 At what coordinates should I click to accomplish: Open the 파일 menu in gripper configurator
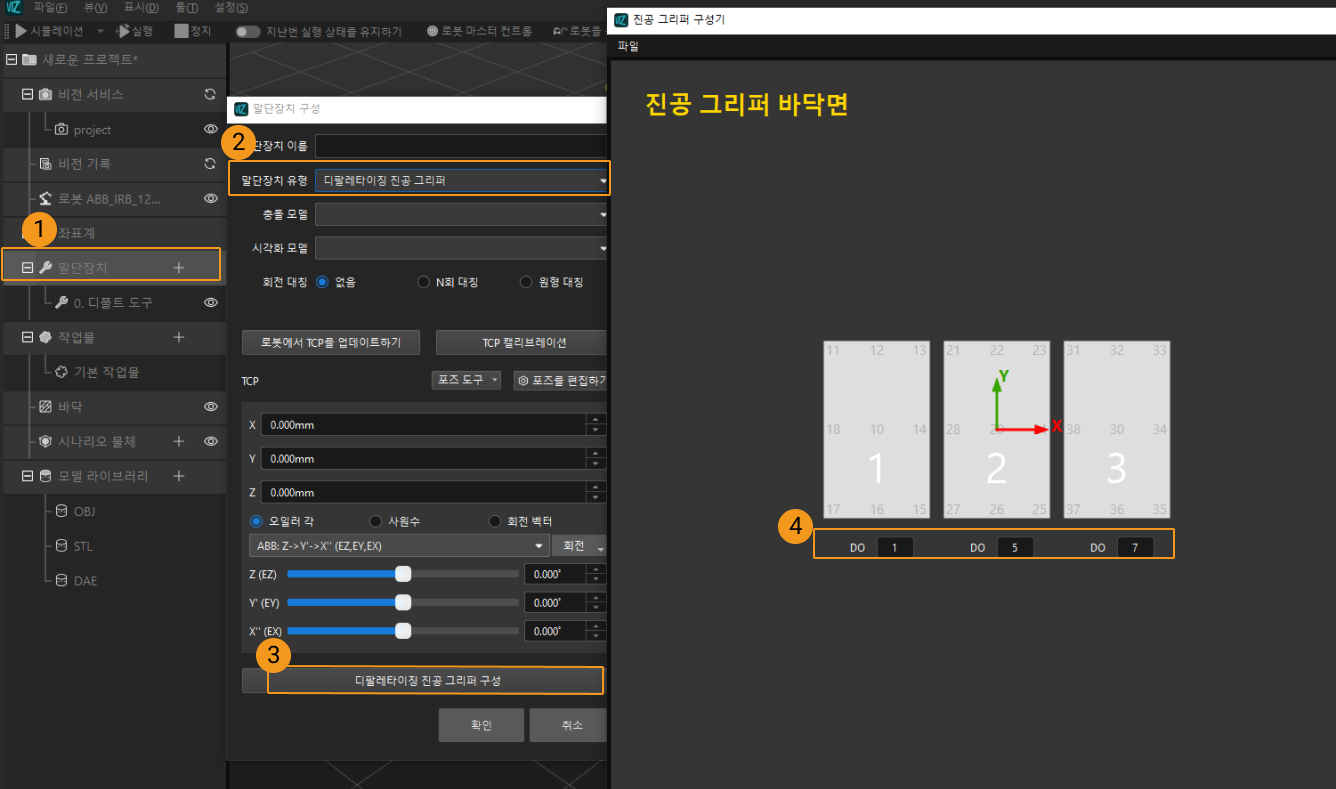(x=628, y=46)
